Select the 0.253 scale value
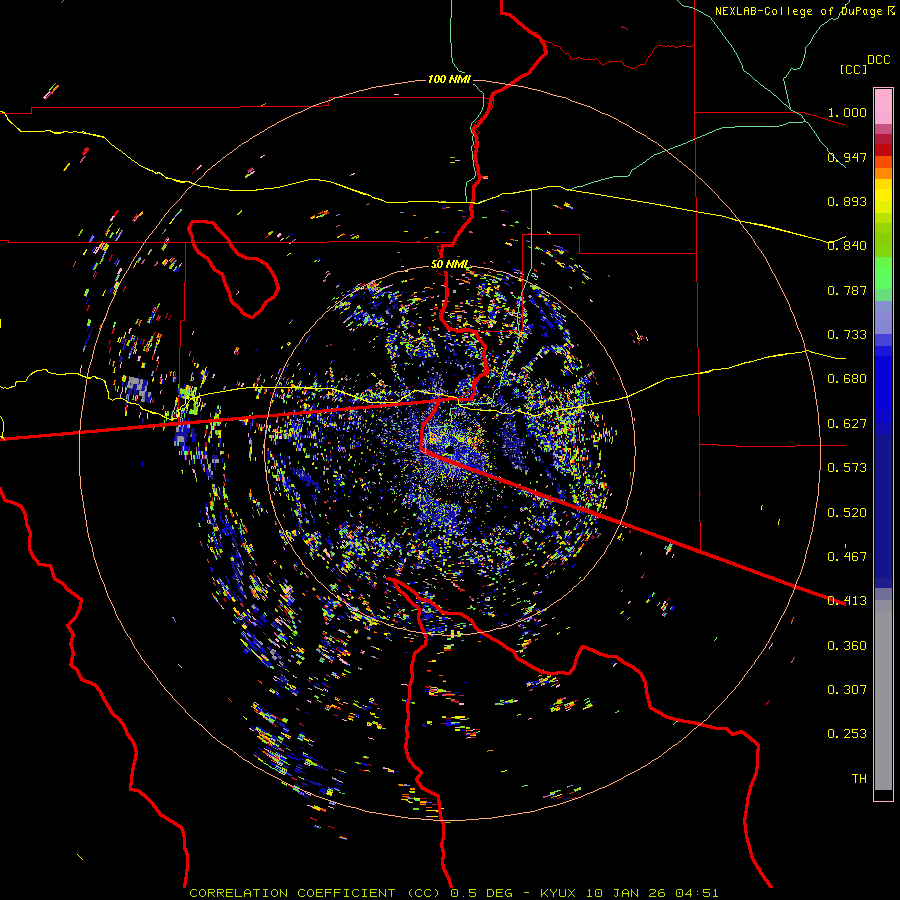 click(847, 734)
